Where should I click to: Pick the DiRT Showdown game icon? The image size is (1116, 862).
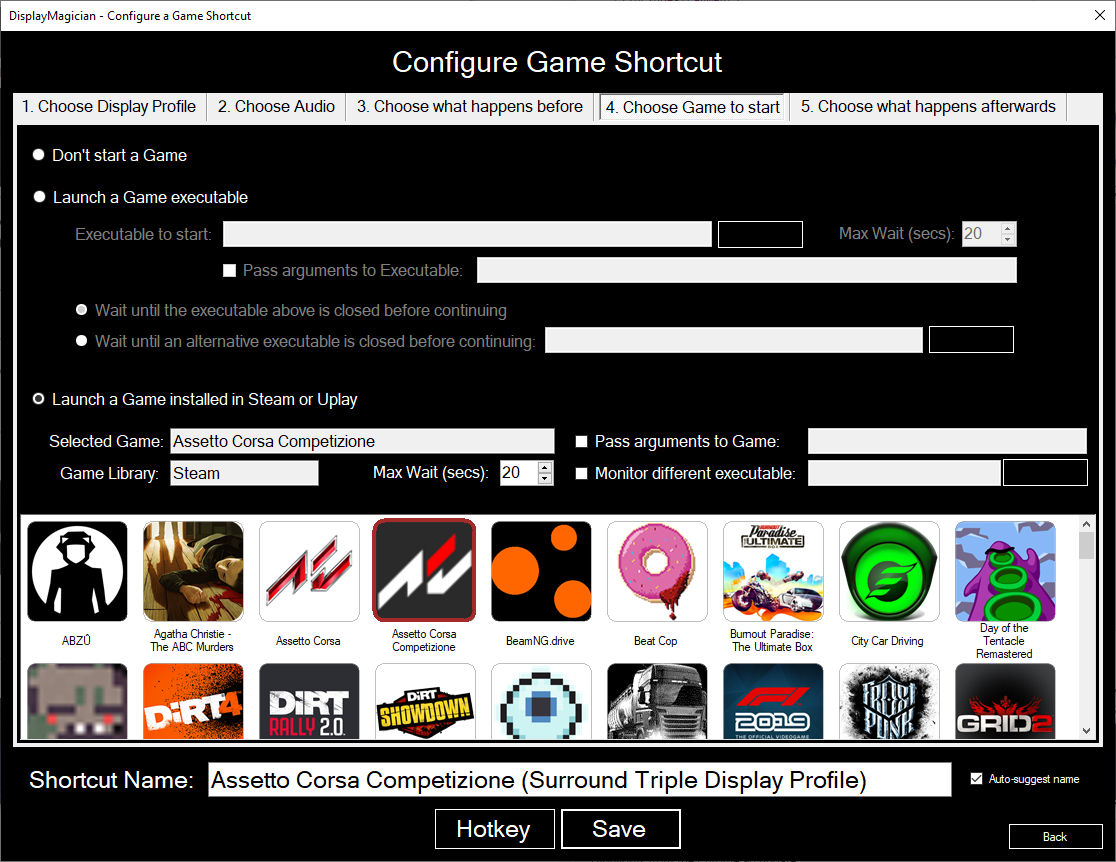[x=425, y=701]
